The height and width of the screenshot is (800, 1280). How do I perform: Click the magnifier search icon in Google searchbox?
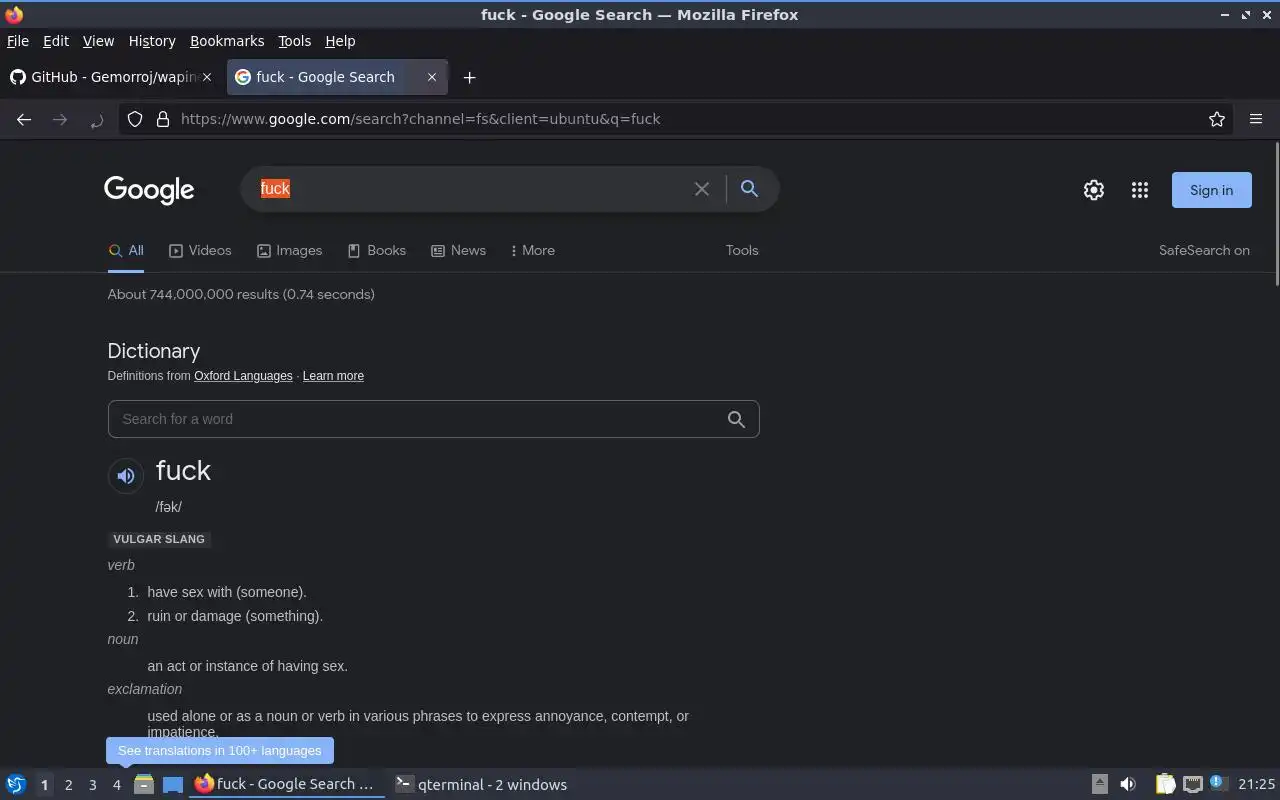click(x=749, y=188)
